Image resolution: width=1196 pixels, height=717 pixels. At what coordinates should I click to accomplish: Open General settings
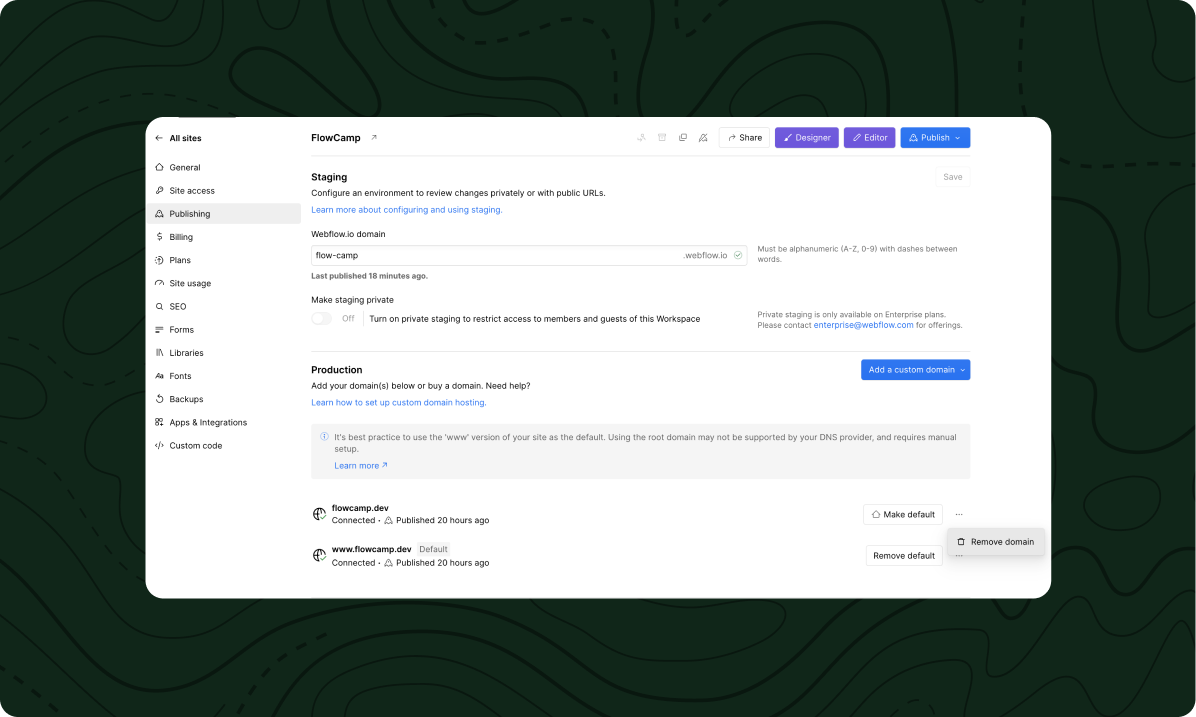click(x=223, y=167)
